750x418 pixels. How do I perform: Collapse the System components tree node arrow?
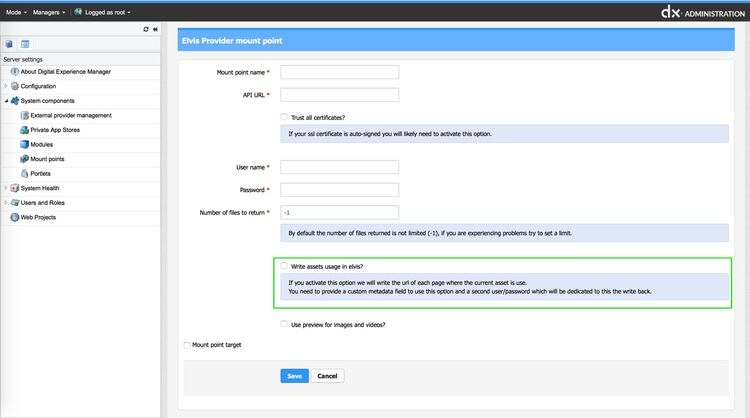click(x=6, y=101)
